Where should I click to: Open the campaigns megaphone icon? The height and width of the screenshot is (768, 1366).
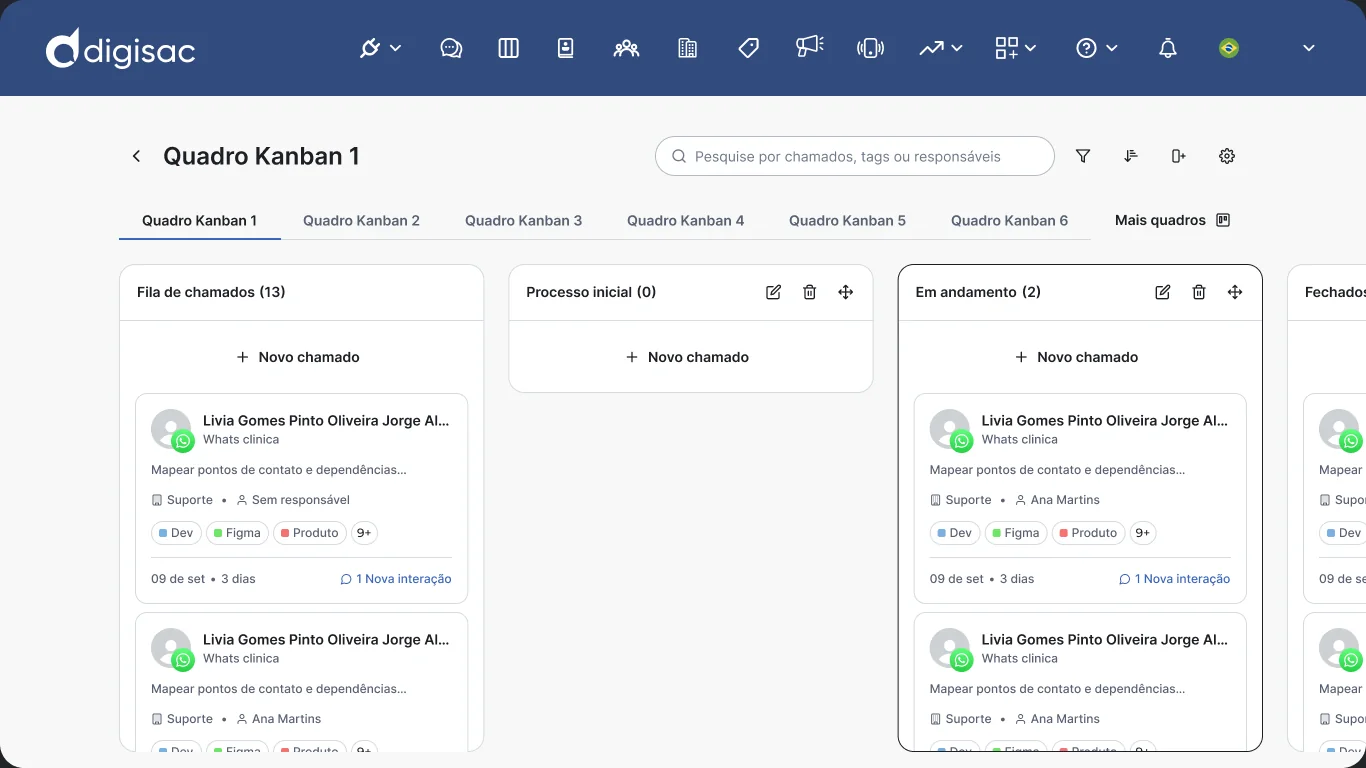click(x=809, y=47)
